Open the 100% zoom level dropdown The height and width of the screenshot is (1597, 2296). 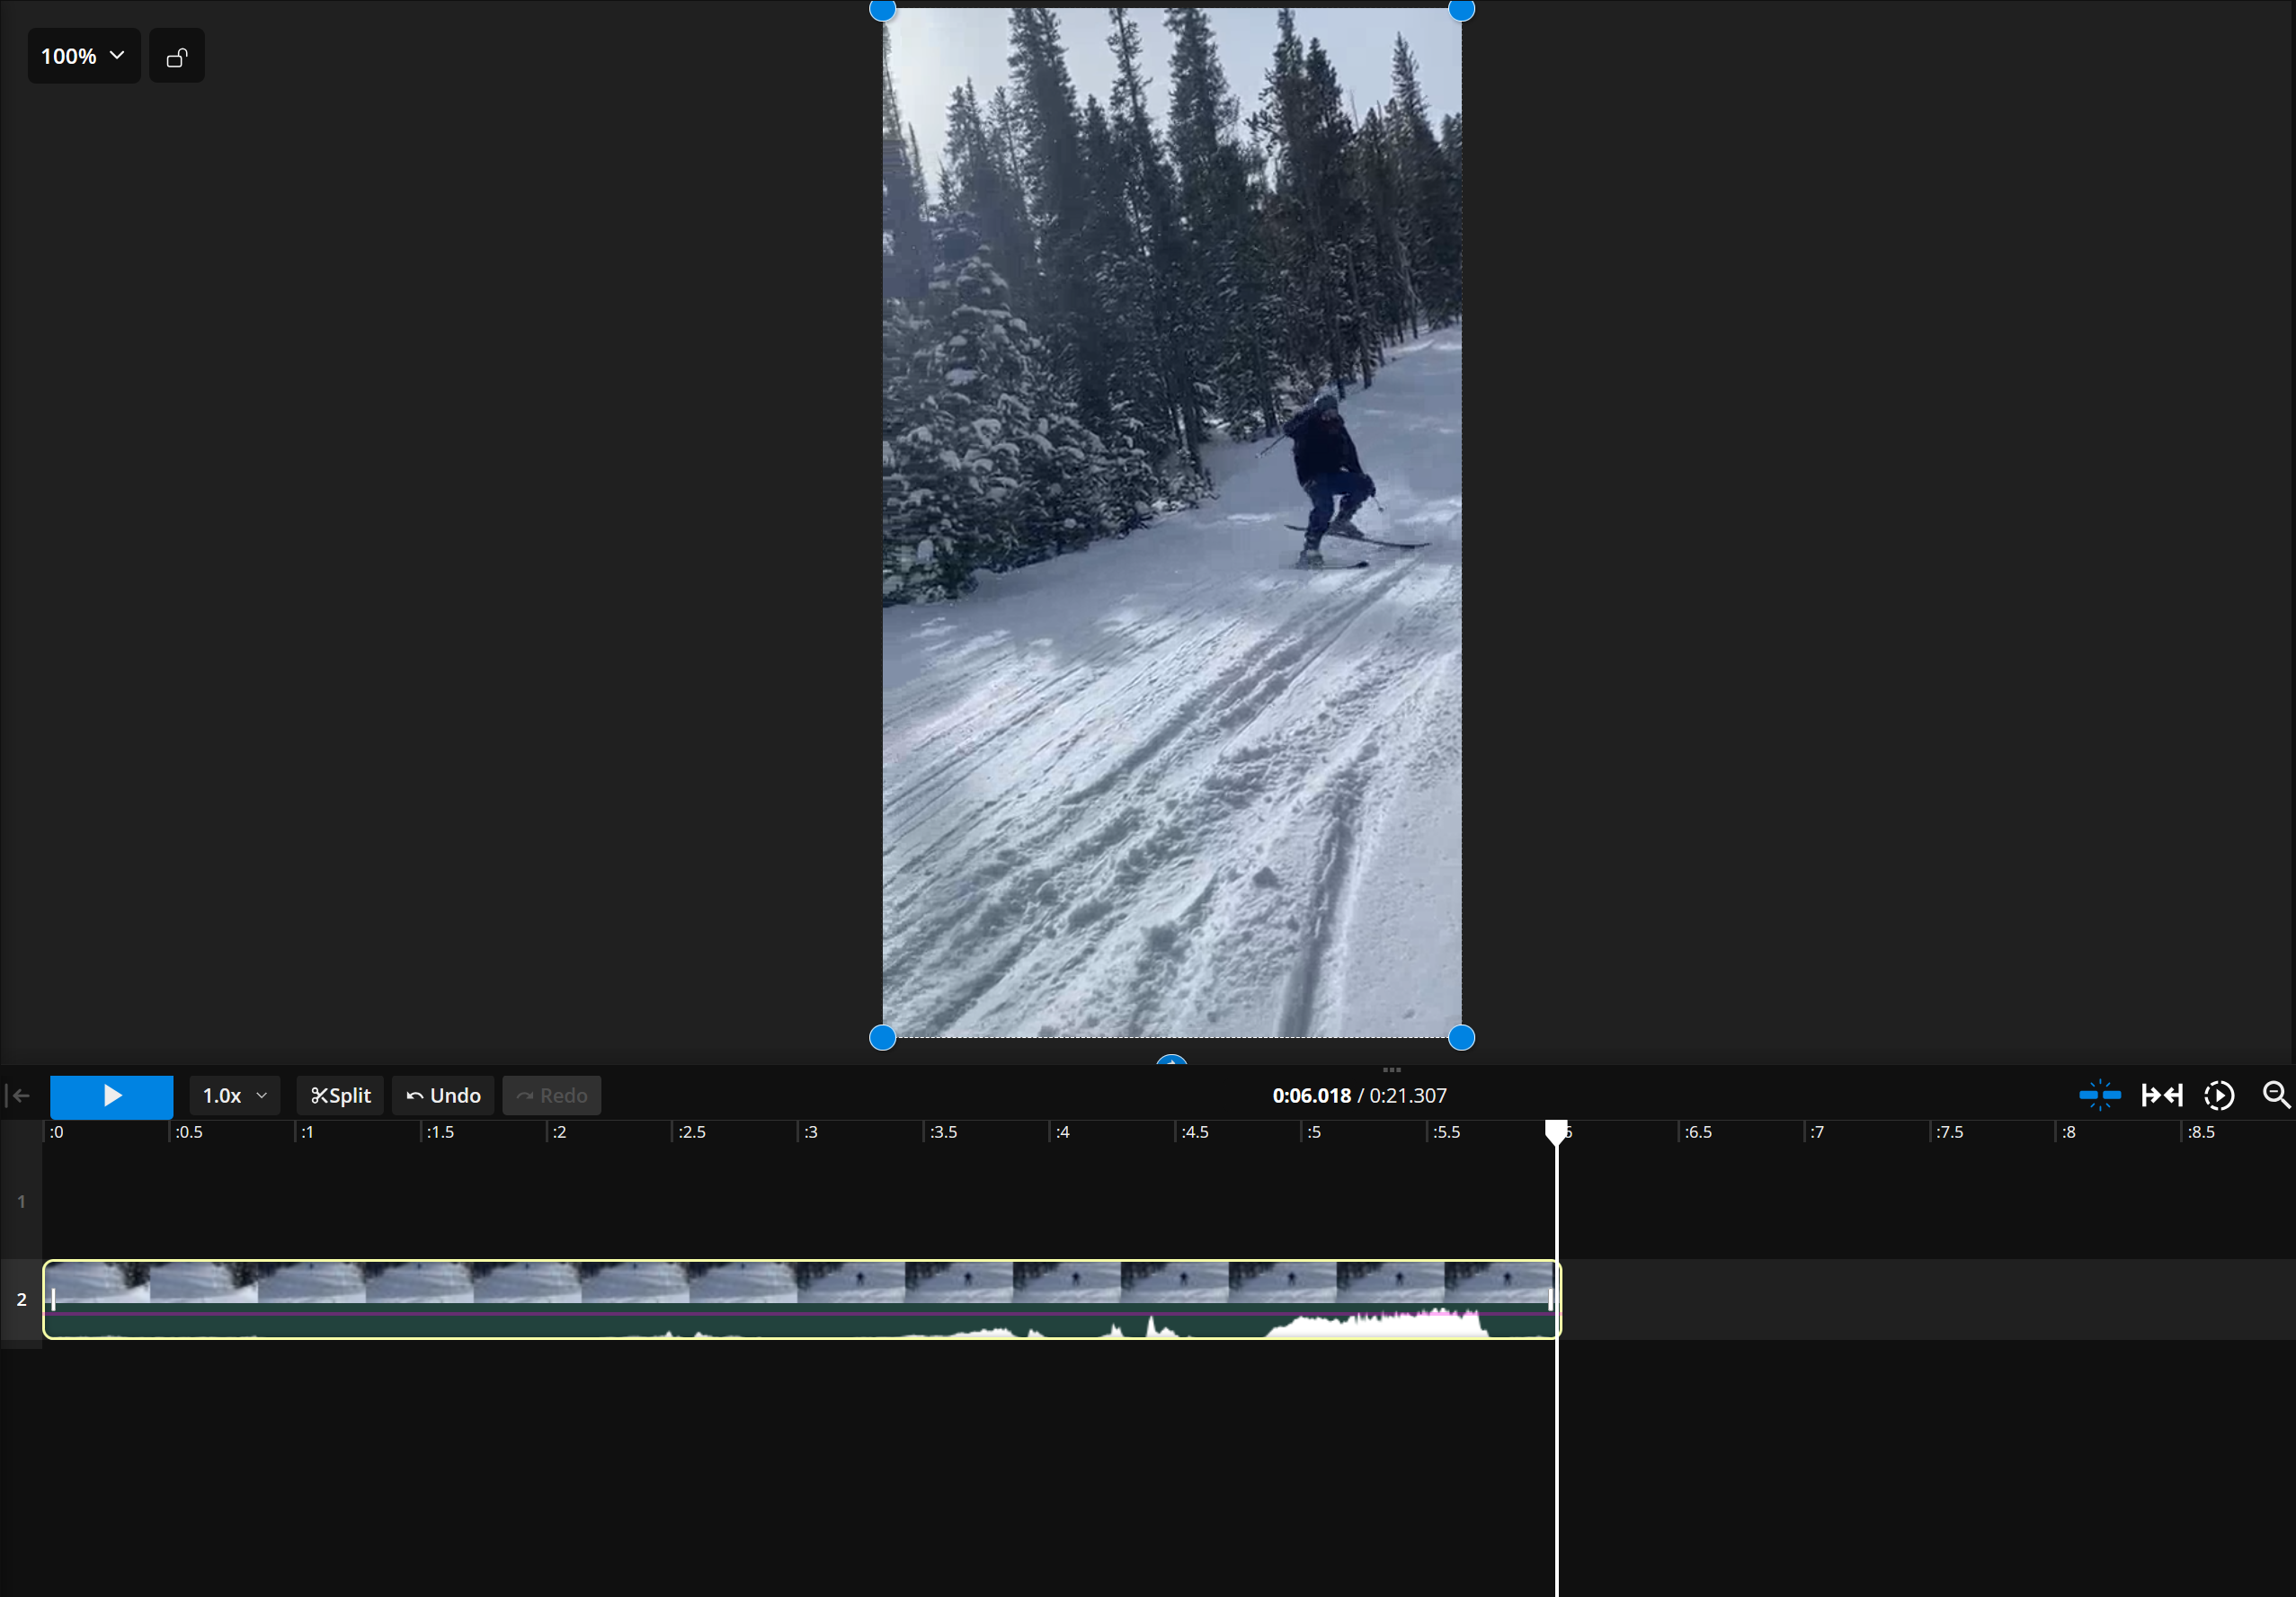(x=83, y=56)
